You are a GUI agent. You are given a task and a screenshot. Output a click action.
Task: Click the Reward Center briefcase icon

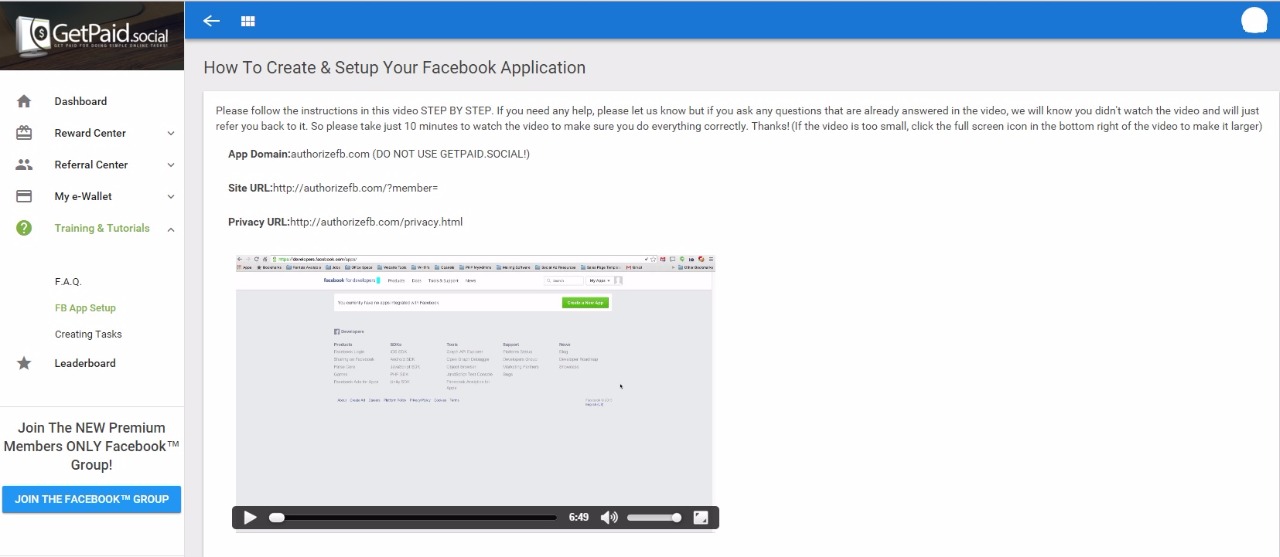(24, 133)
